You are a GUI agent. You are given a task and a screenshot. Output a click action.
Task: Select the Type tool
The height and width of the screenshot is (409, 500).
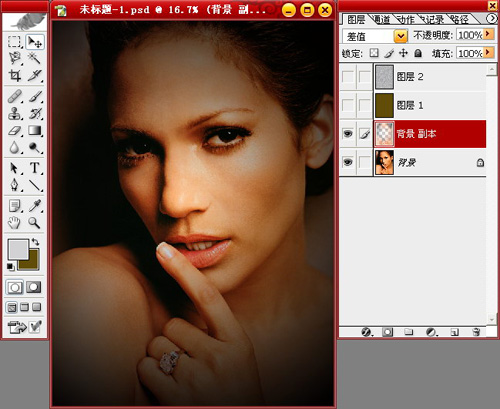coord(35,168)
